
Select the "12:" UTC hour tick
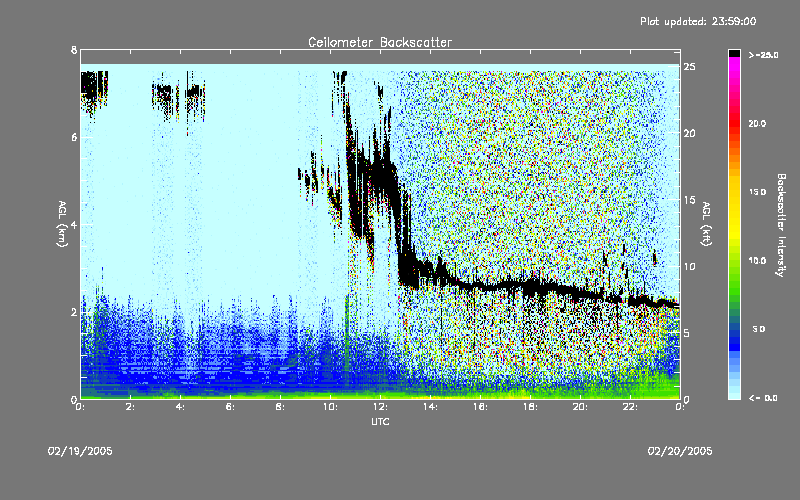tap(380, 407)
